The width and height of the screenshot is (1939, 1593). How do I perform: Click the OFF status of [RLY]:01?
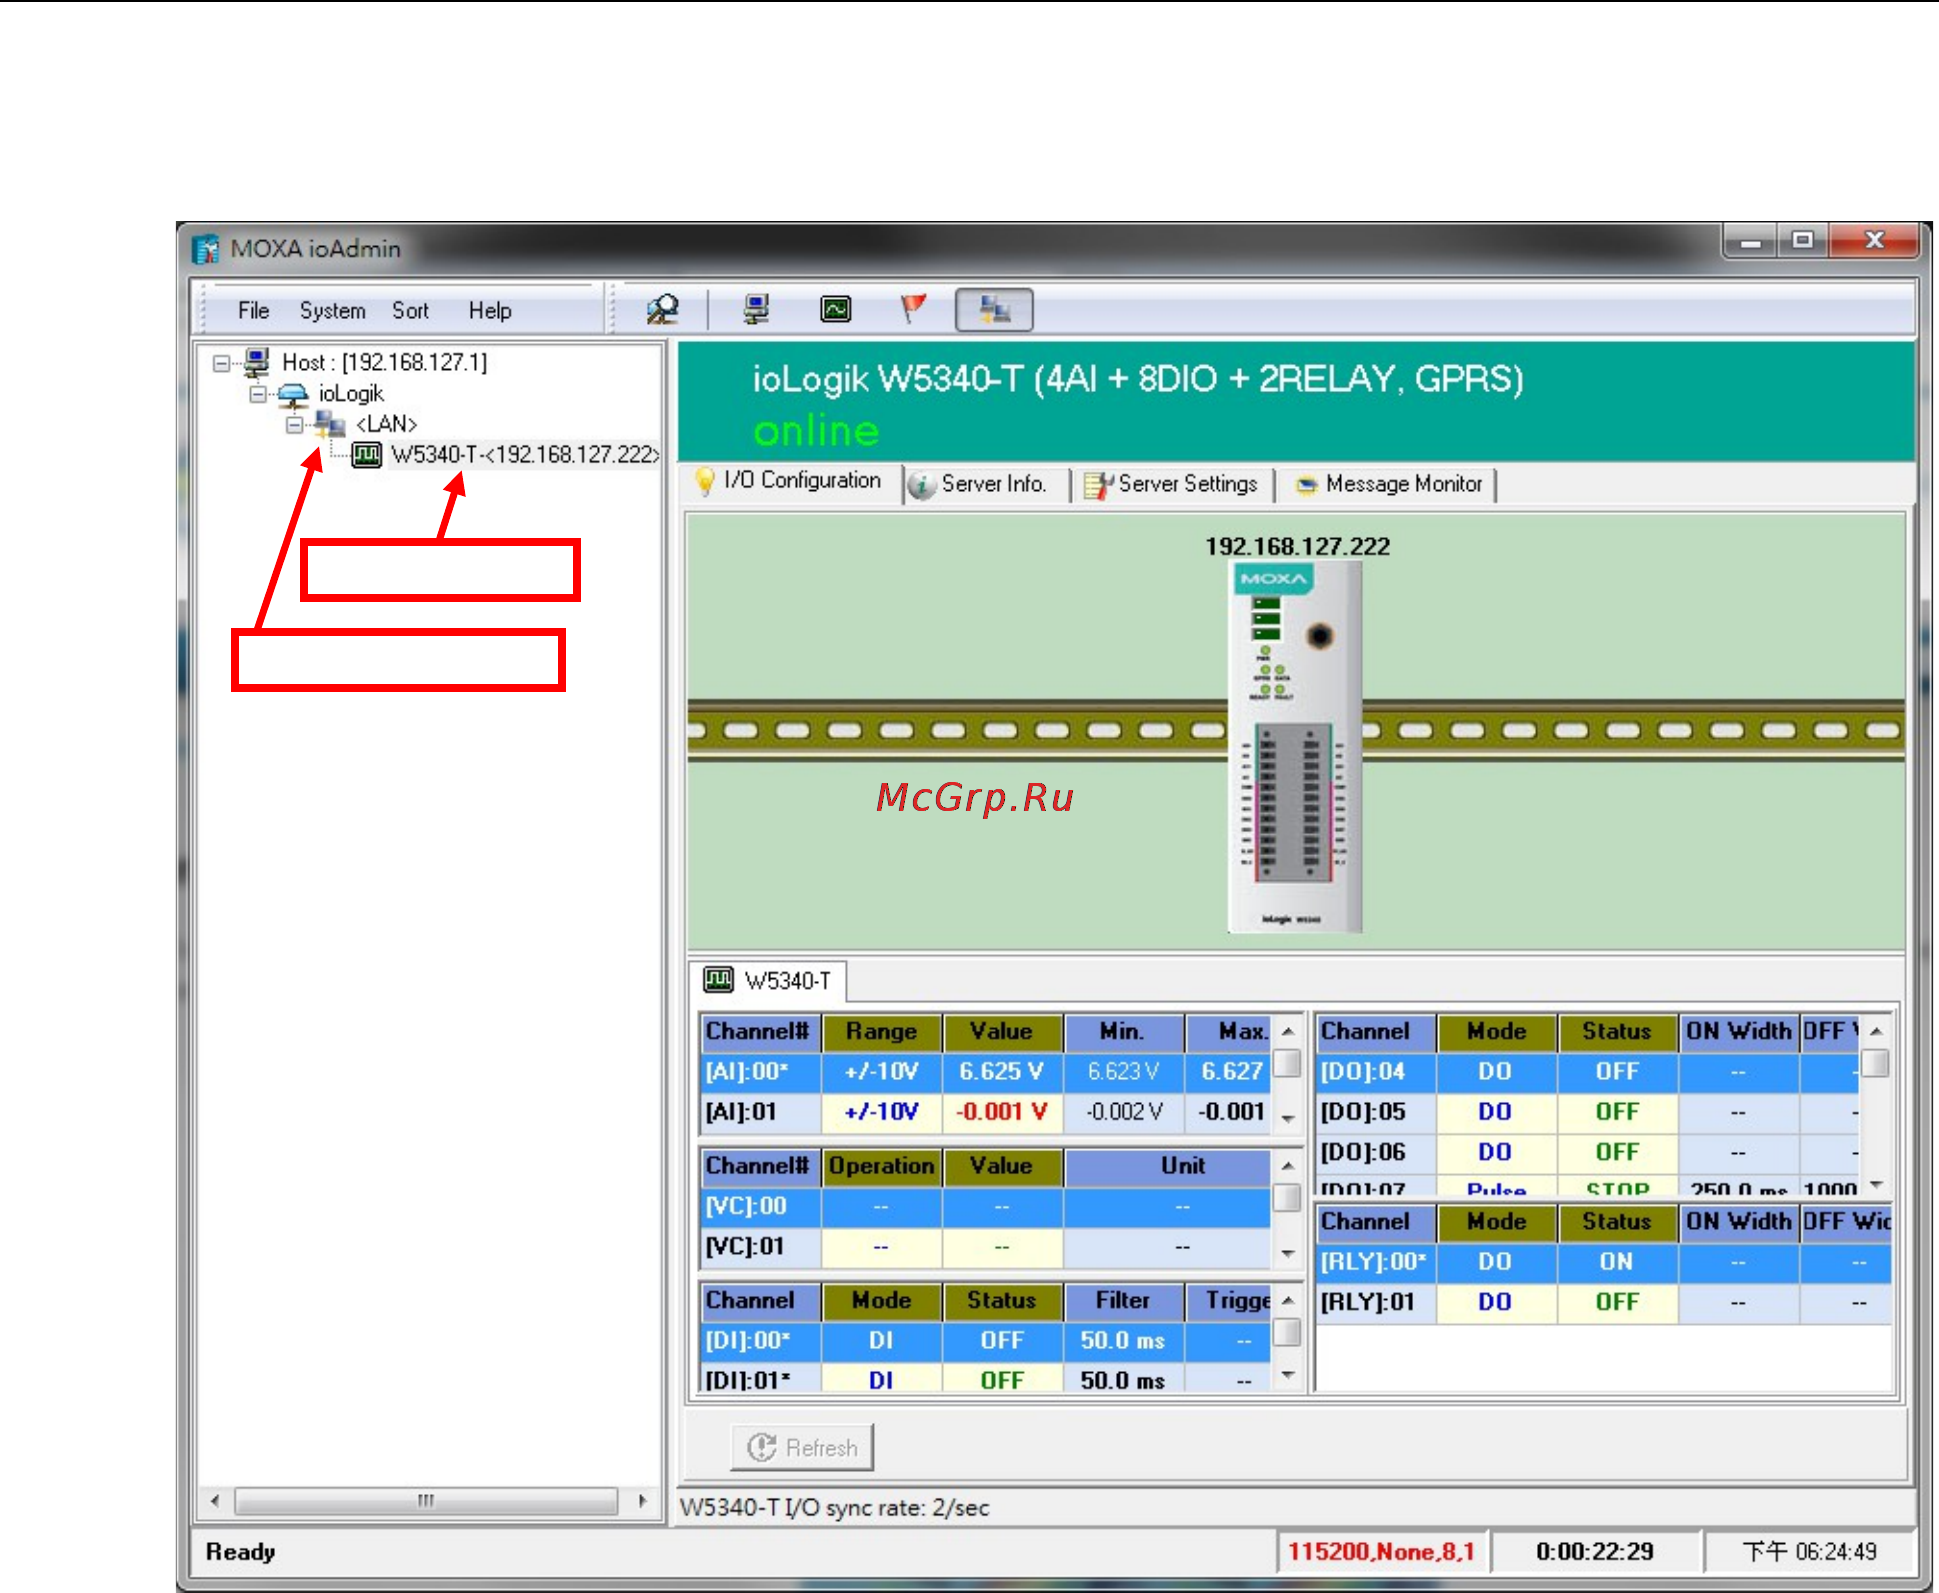(x=1616, y=1302)
